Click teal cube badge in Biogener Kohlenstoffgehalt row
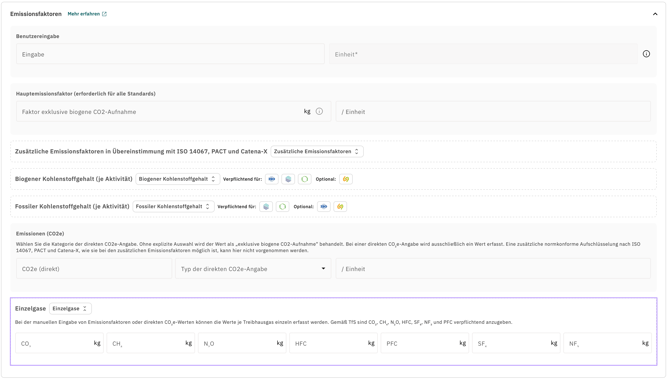Viewport: 670px width, 381px height. click(288, 179)
